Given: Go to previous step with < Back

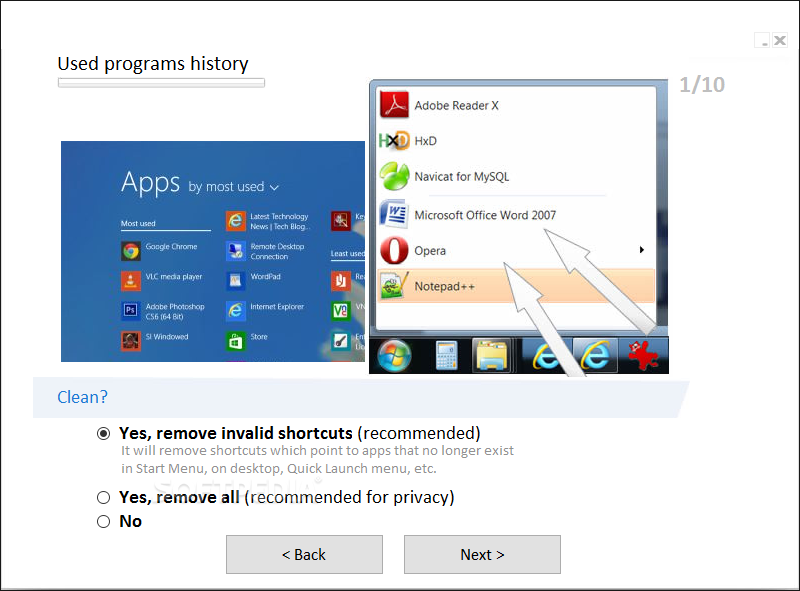Looking at the screenshot, I should pos(304,555).
